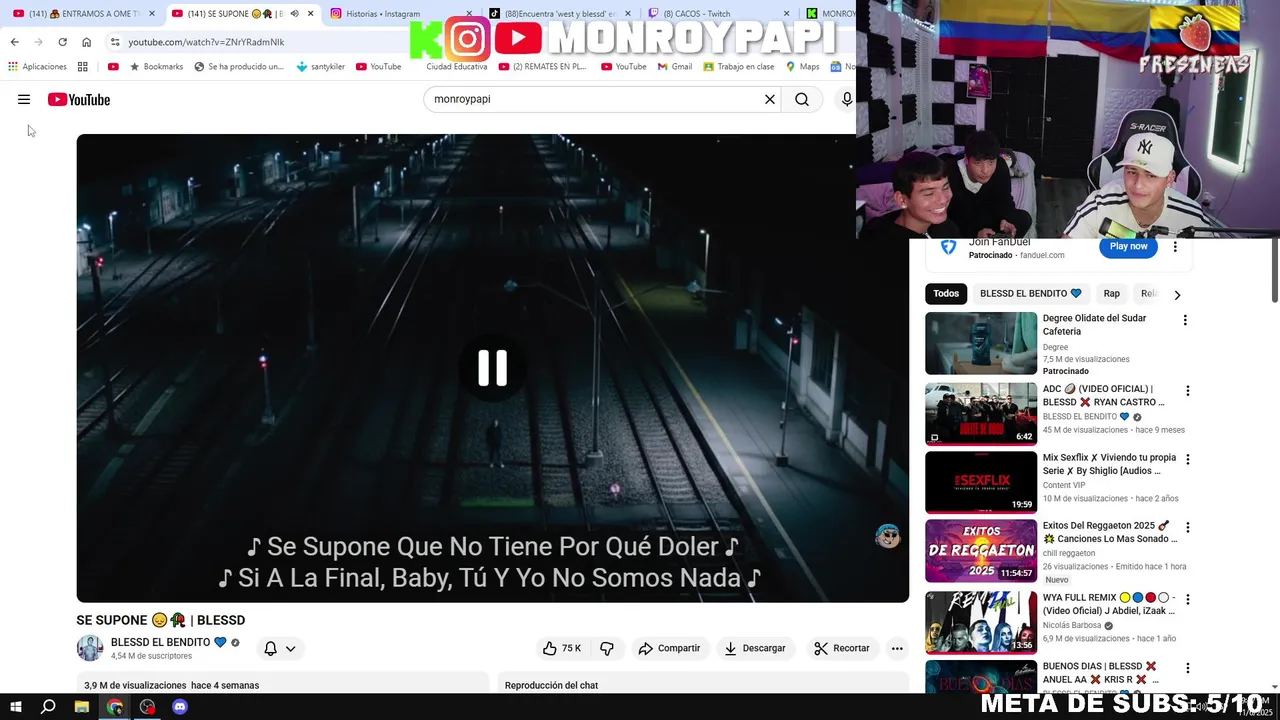
Task: Select the BLESSD EL BENDITO filter chip
Action: pos(1030,293)
